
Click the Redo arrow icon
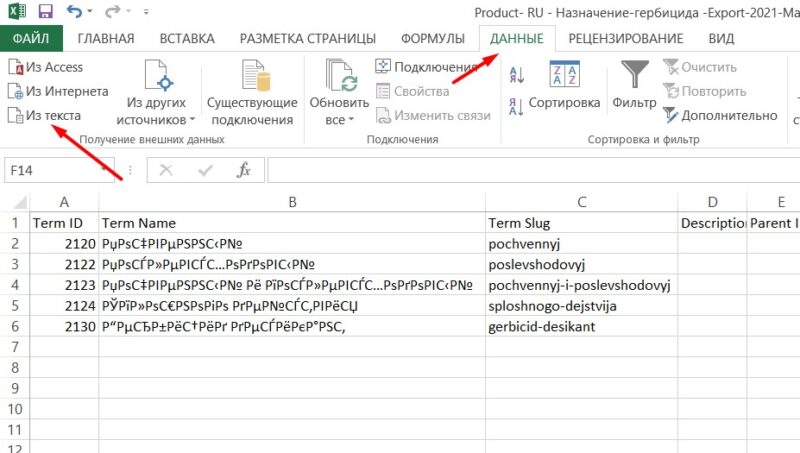[x=112, y=11]
